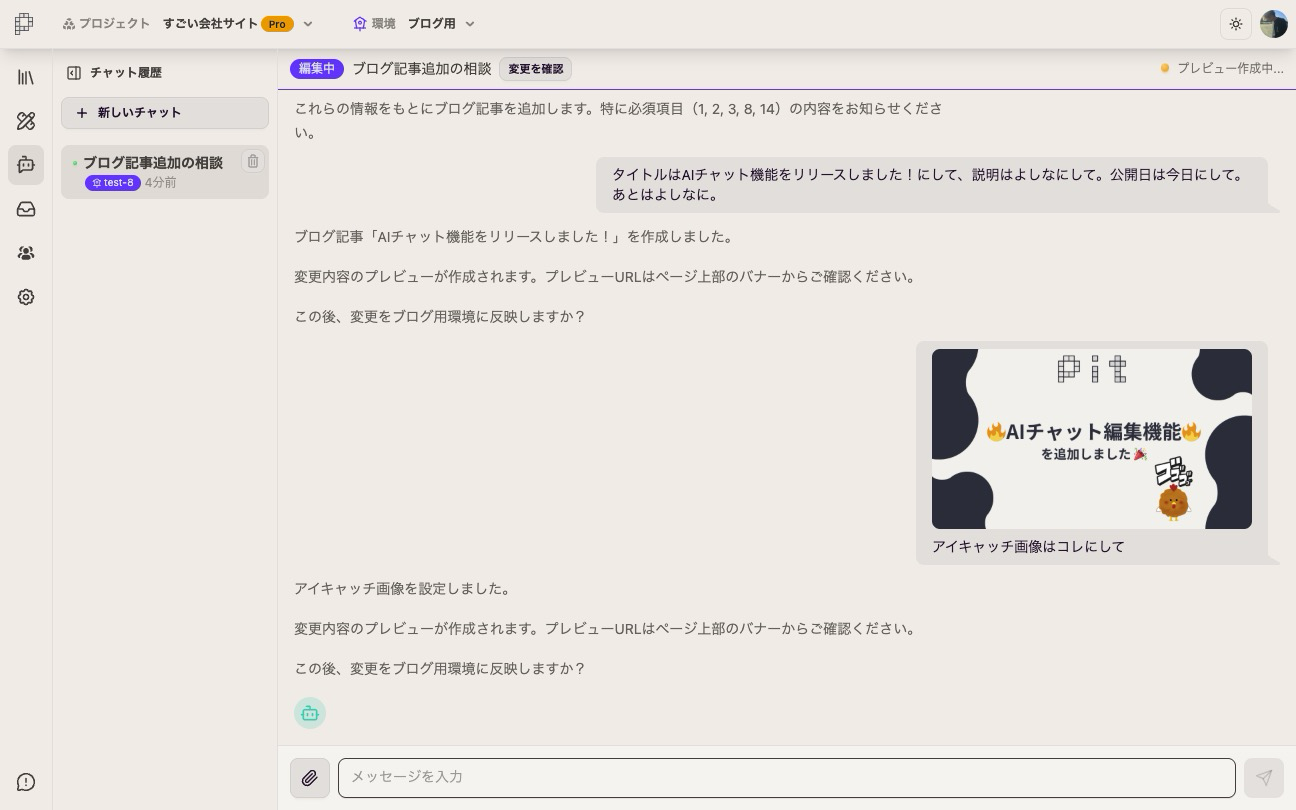Click the green bot avatar icon
1296x810 pixels.
310,713
